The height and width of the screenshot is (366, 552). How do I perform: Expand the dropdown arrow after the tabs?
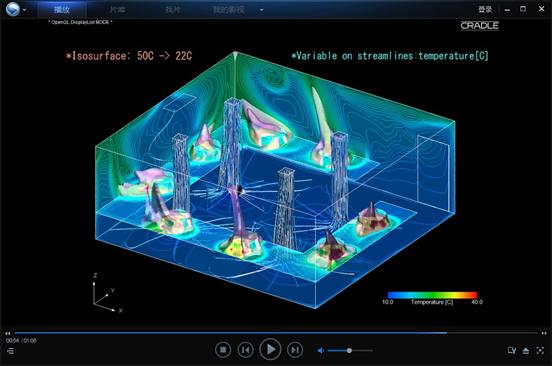click(x=262, y=10)
